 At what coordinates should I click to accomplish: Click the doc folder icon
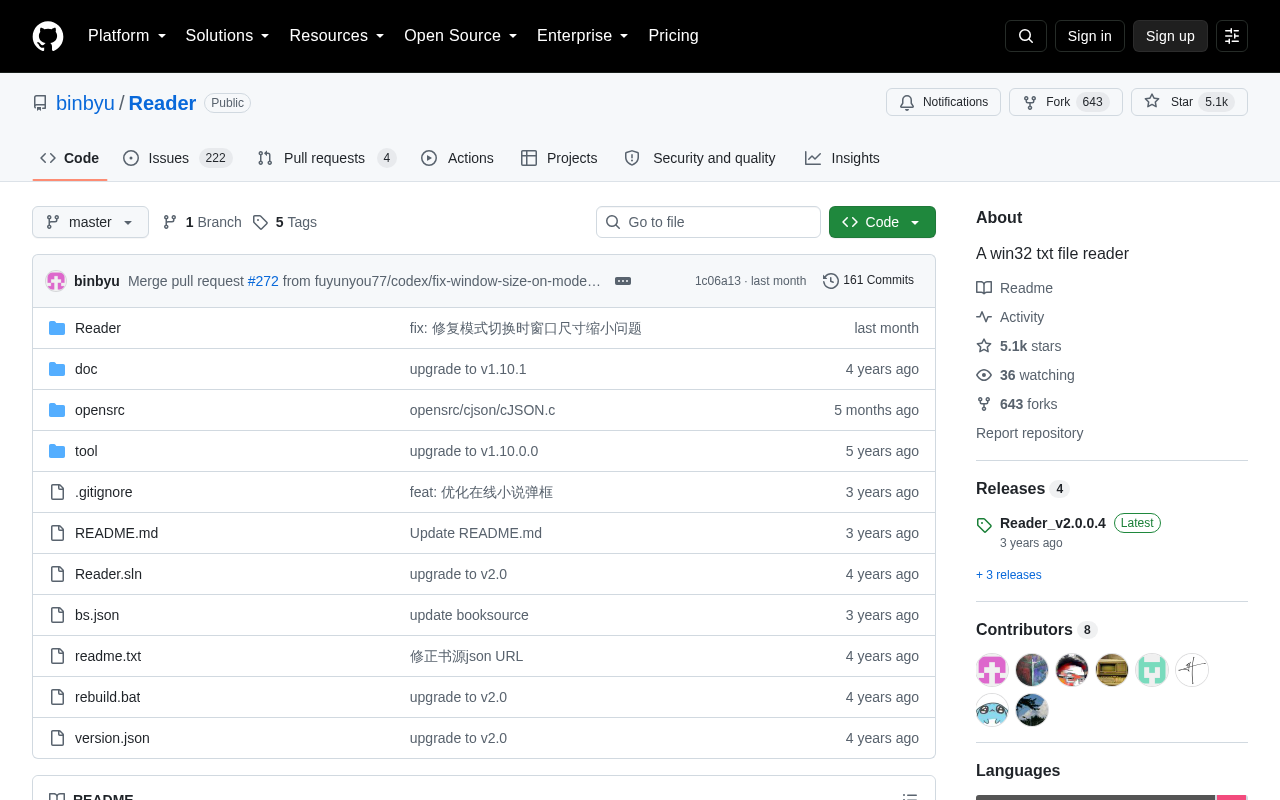click(x=57, y=369)
